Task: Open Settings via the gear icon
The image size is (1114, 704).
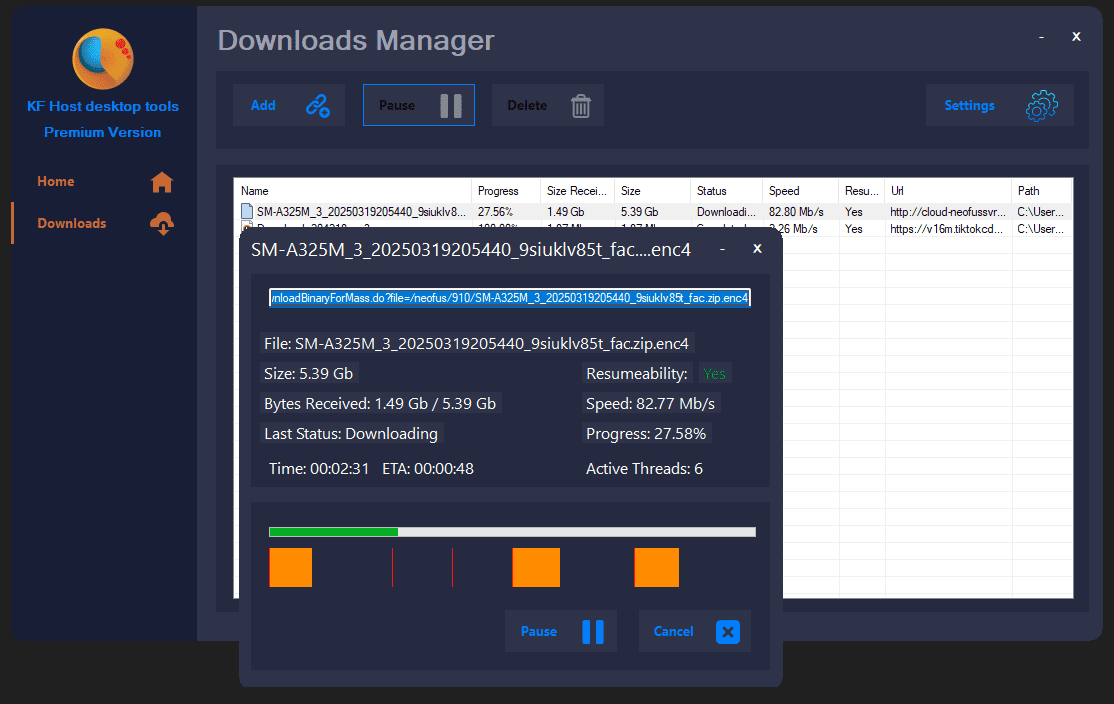Action: tap(1041, 105)
